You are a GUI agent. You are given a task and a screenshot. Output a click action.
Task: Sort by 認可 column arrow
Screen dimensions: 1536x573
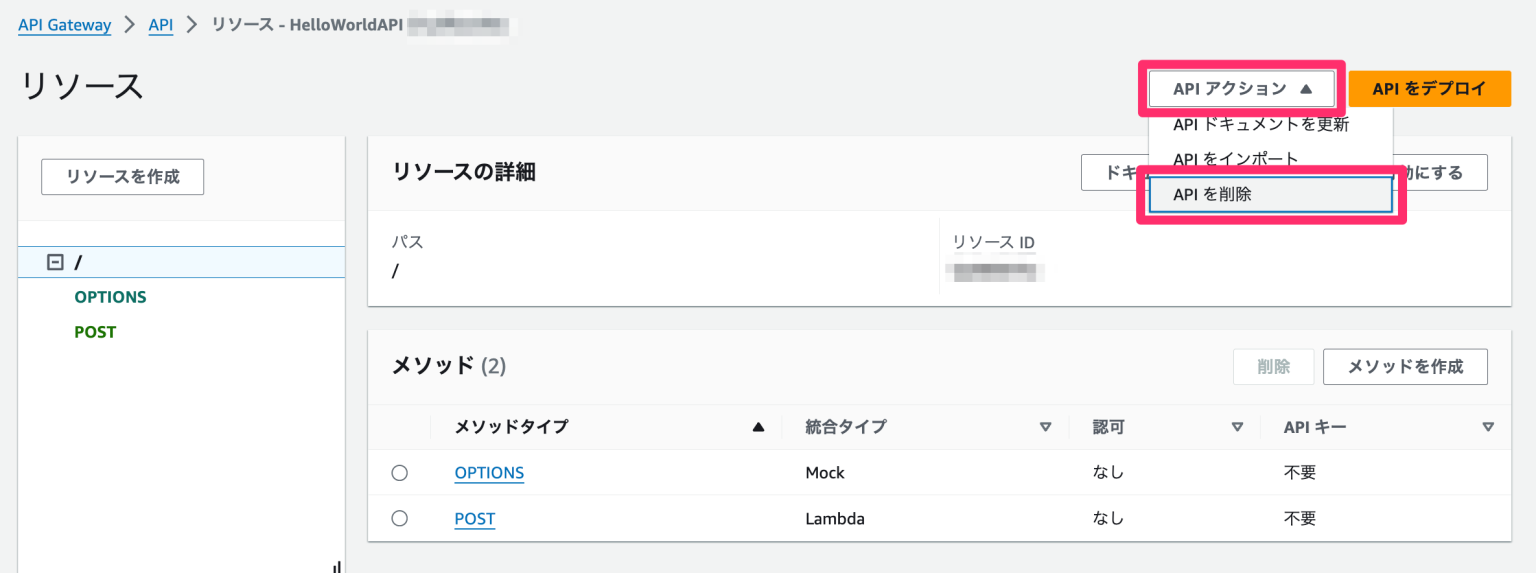coord(1237,427)
